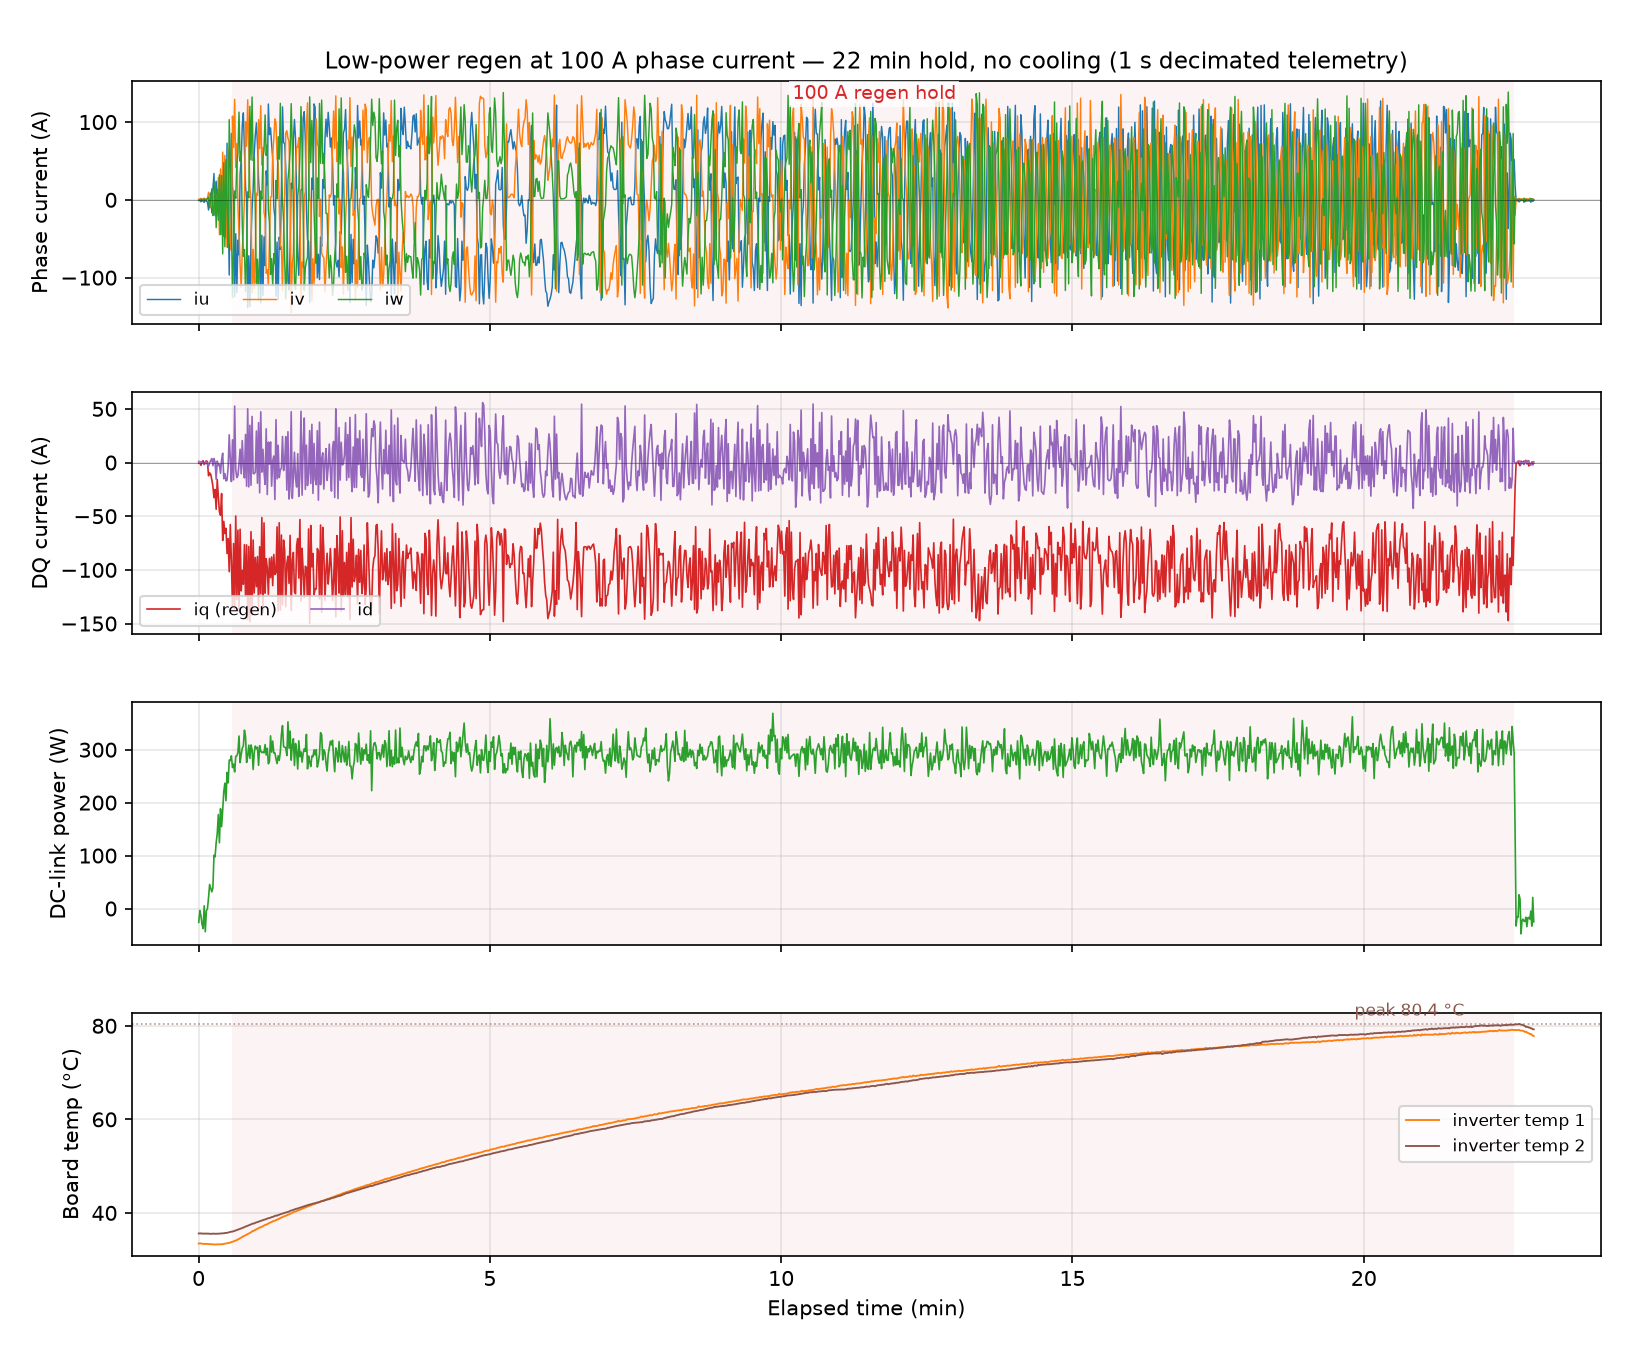Click the '80' tick on board temp axis

click(x=105, y=1026)
